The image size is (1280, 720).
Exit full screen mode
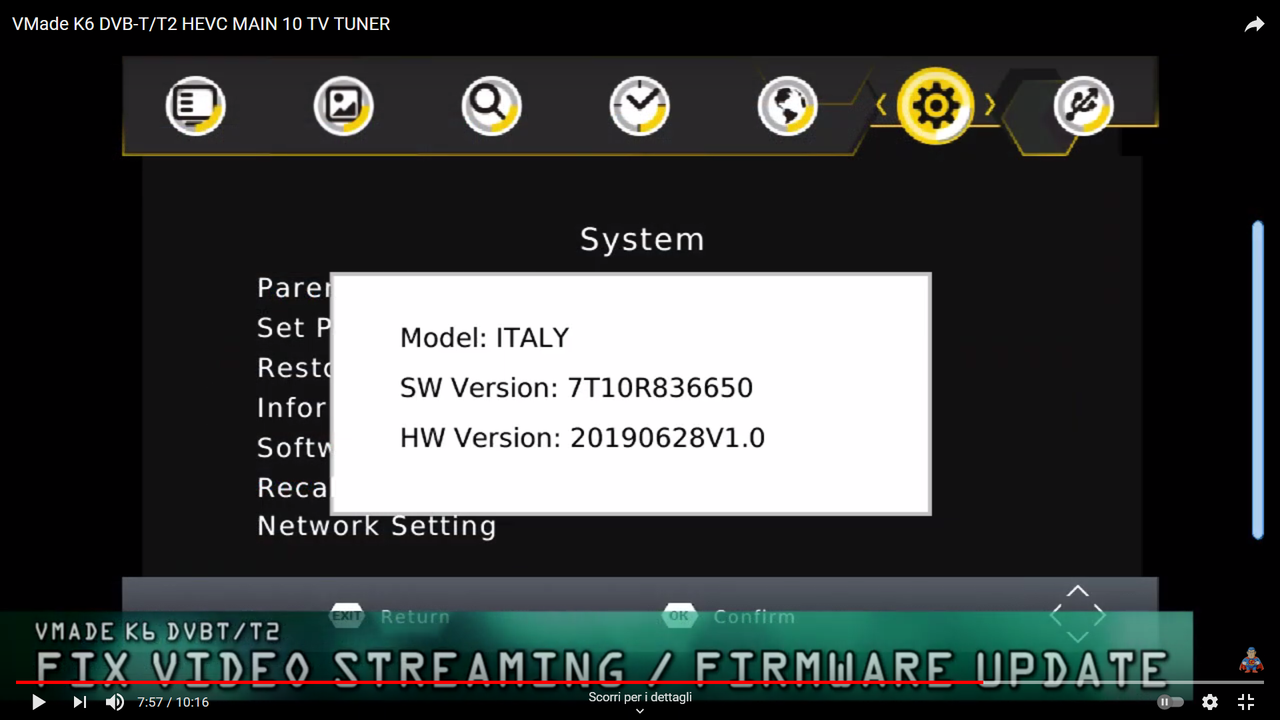coord(1246,702)
